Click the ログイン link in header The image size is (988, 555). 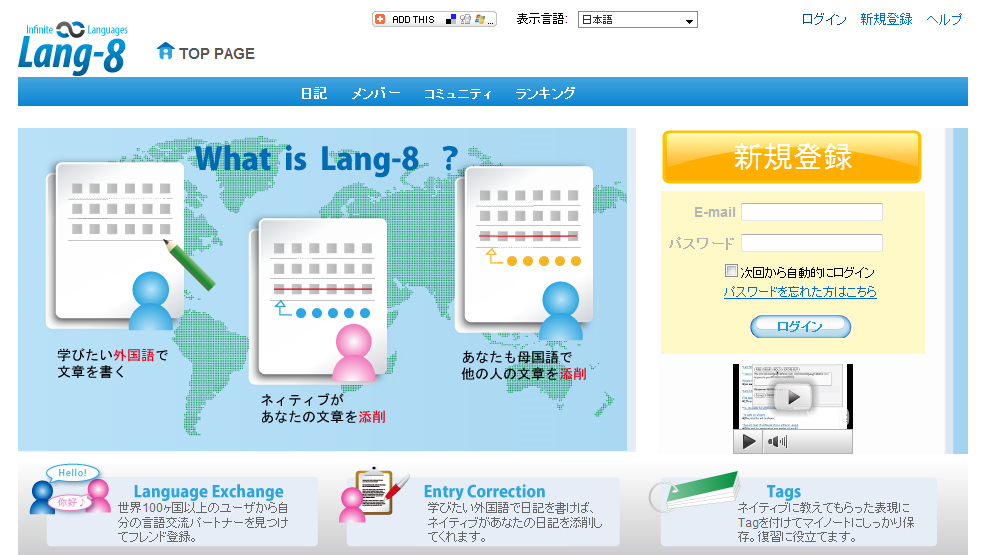(x=824, y=20)
